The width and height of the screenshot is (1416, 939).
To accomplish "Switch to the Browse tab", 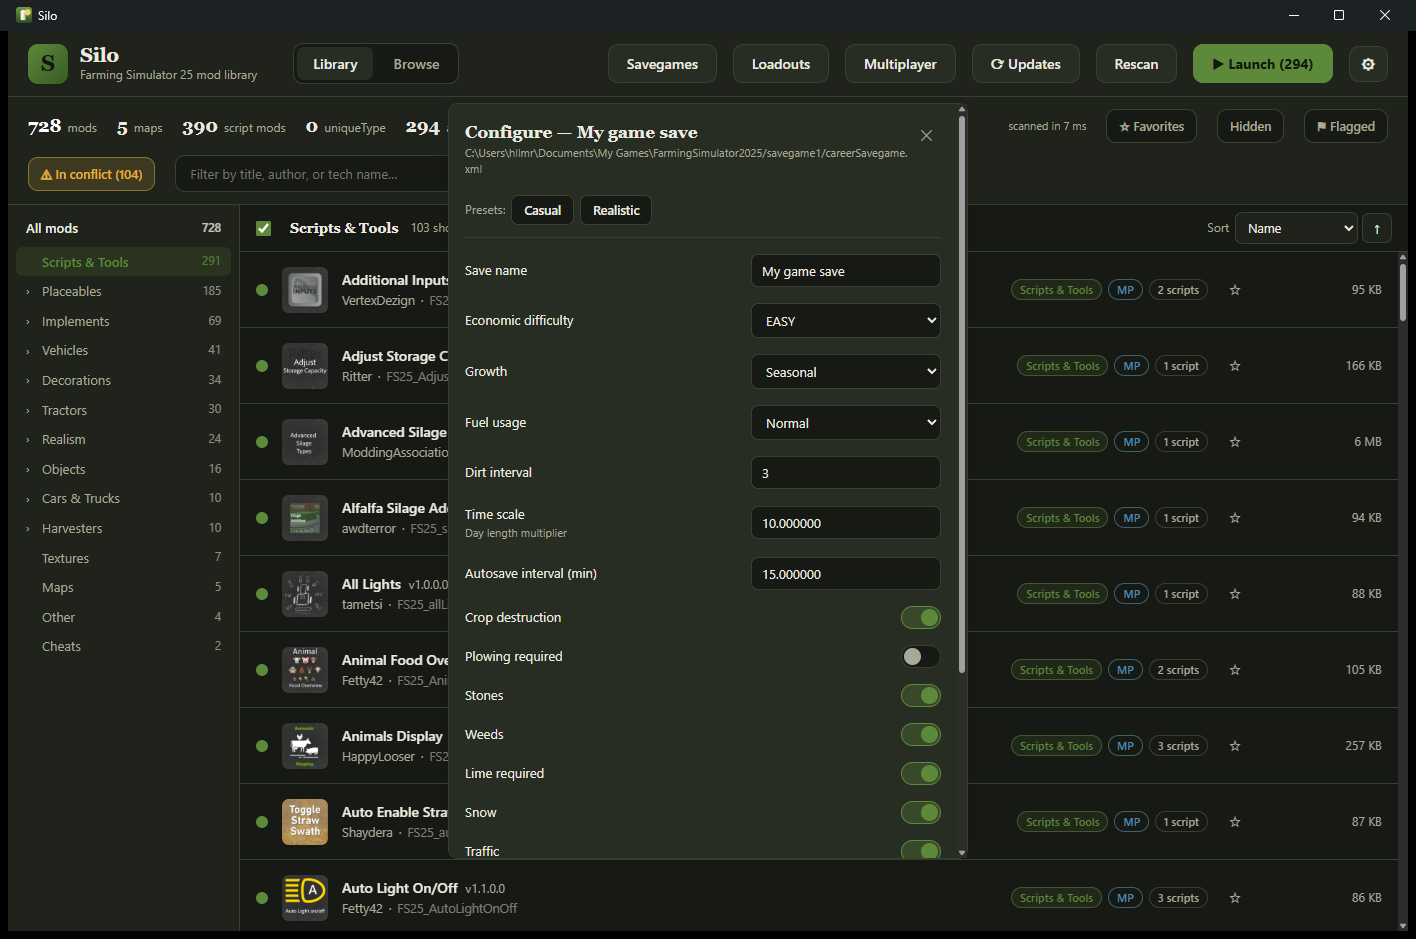I will tap(416, 64).
